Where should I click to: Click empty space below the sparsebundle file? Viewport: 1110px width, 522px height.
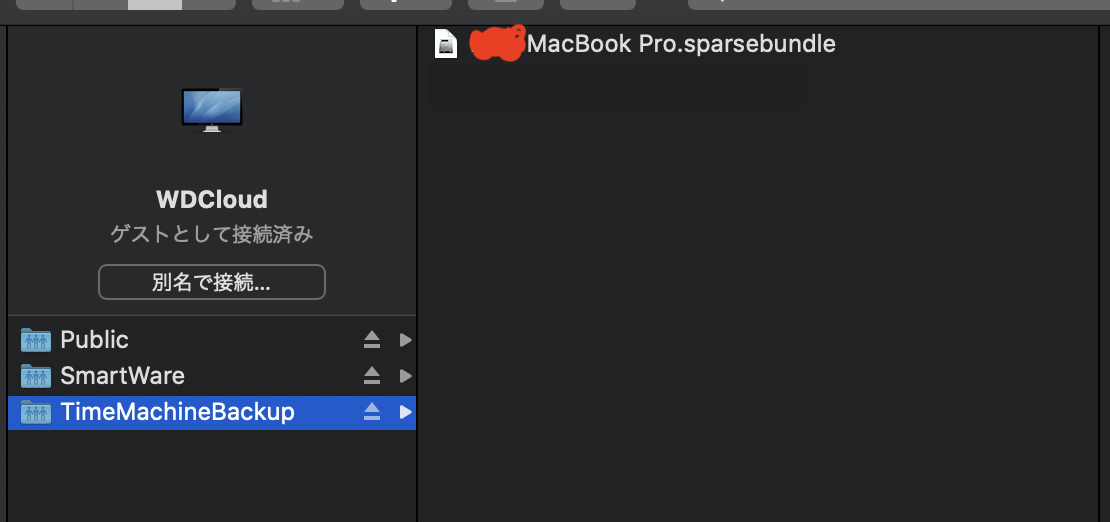click(760, 300)
